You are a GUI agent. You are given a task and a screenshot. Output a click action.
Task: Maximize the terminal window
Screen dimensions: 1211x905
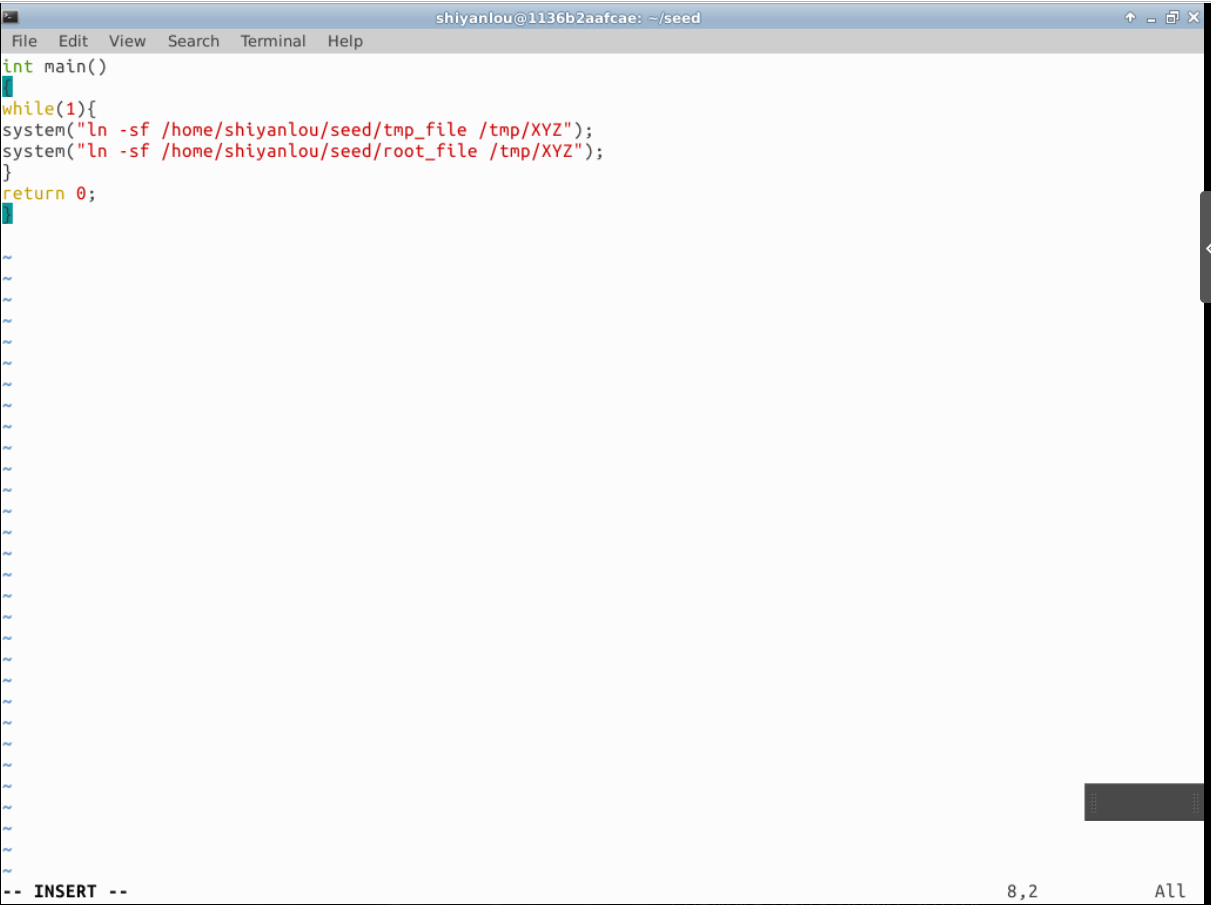1172,18
